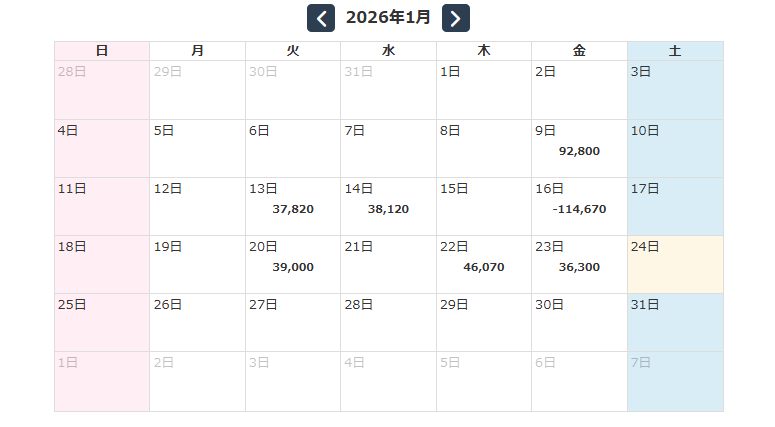Viewport: 775px width, 427px height.
Task: Select the 38,120 amount on the 14th
Action: coord(388,209)
